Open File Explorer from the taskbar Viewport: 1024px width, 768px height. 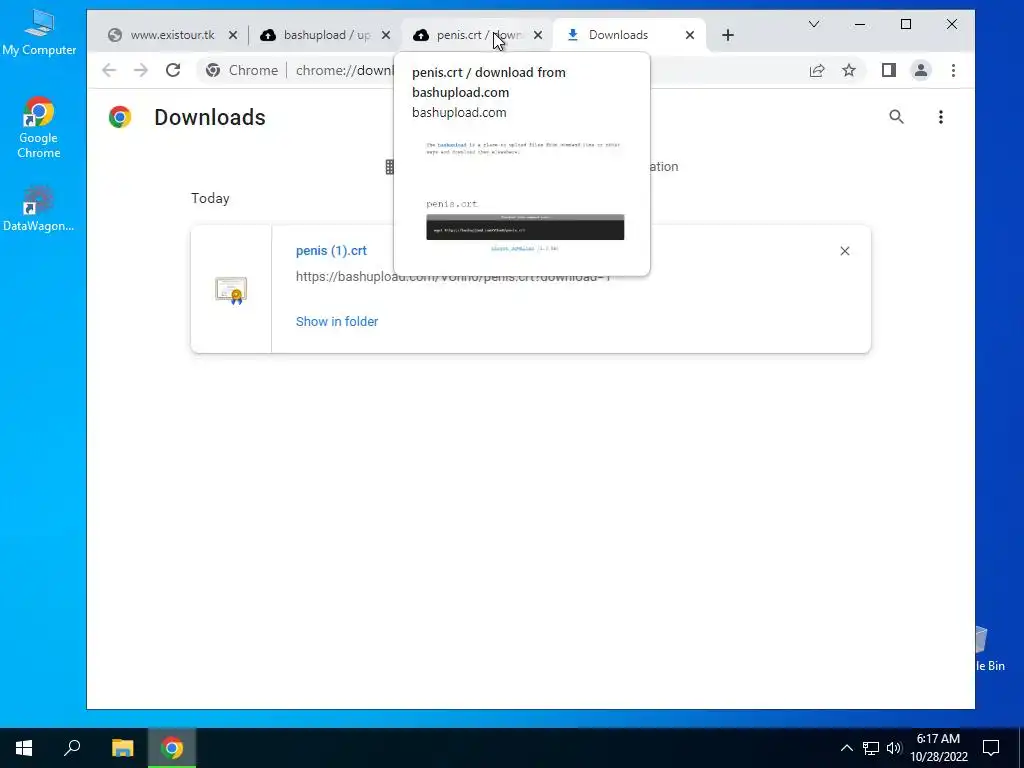[122, 748]
